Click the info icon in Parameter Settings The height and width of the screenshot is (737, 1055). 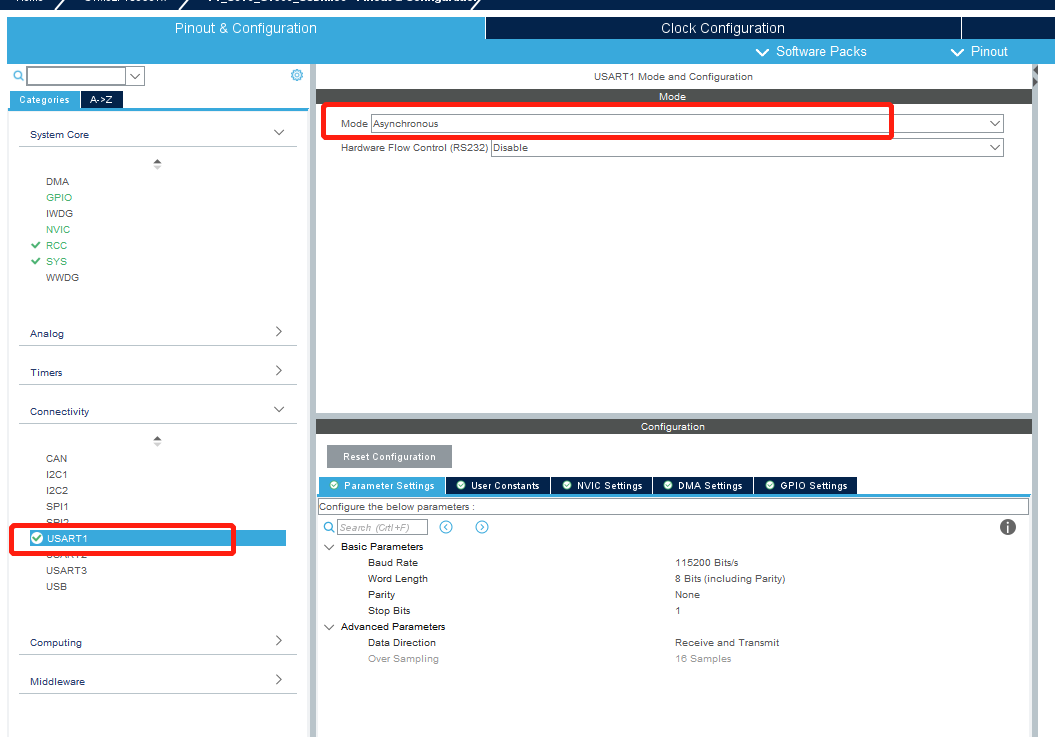(1007, 527)
